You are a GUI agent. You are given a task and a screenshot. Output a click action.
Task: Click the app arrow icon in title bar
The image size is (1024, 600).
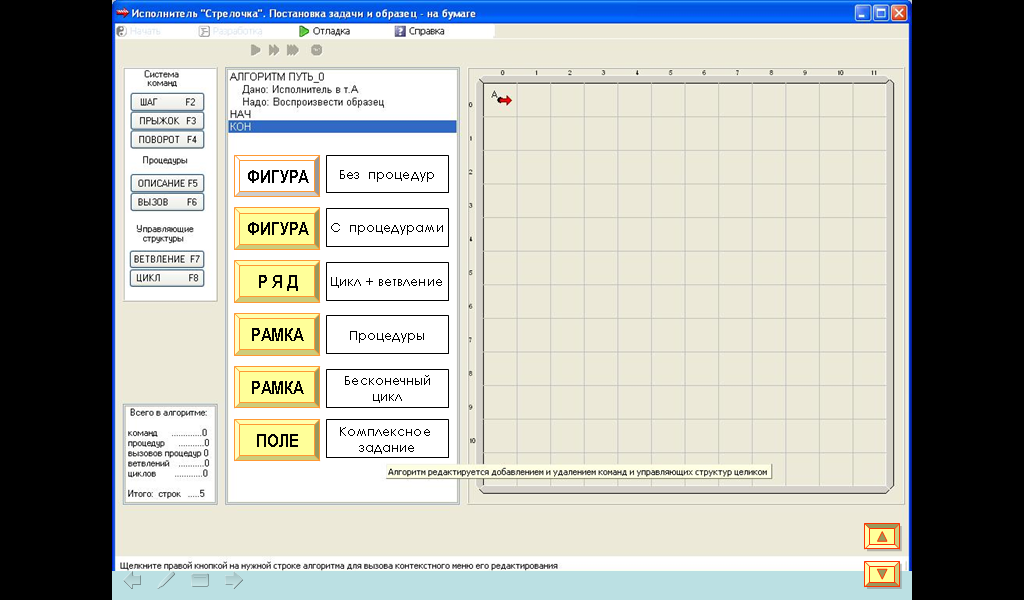tap(122, 12)
